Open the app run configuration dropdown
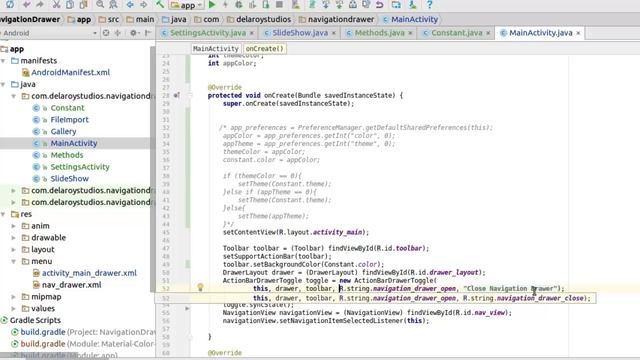Viewport: 640px width, 360px height. 187,5
